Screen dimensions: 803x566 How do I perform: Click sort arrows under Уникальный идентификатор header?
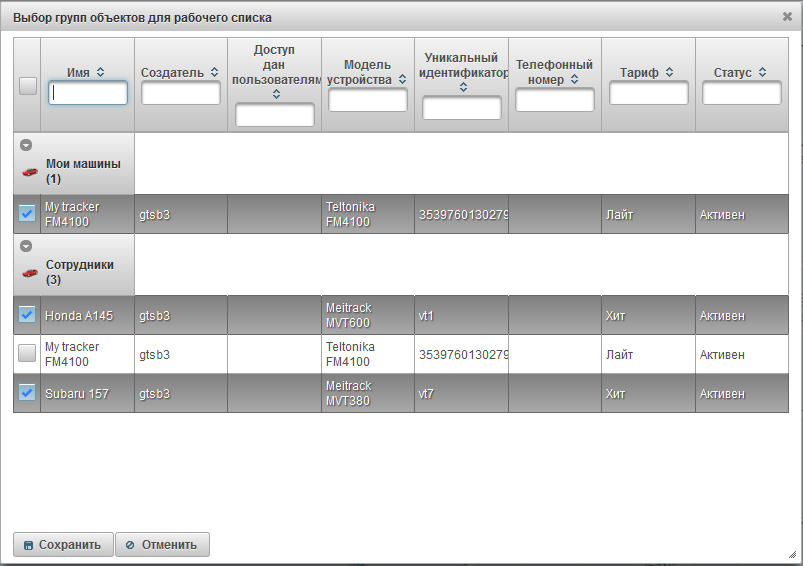click(463, 87)
